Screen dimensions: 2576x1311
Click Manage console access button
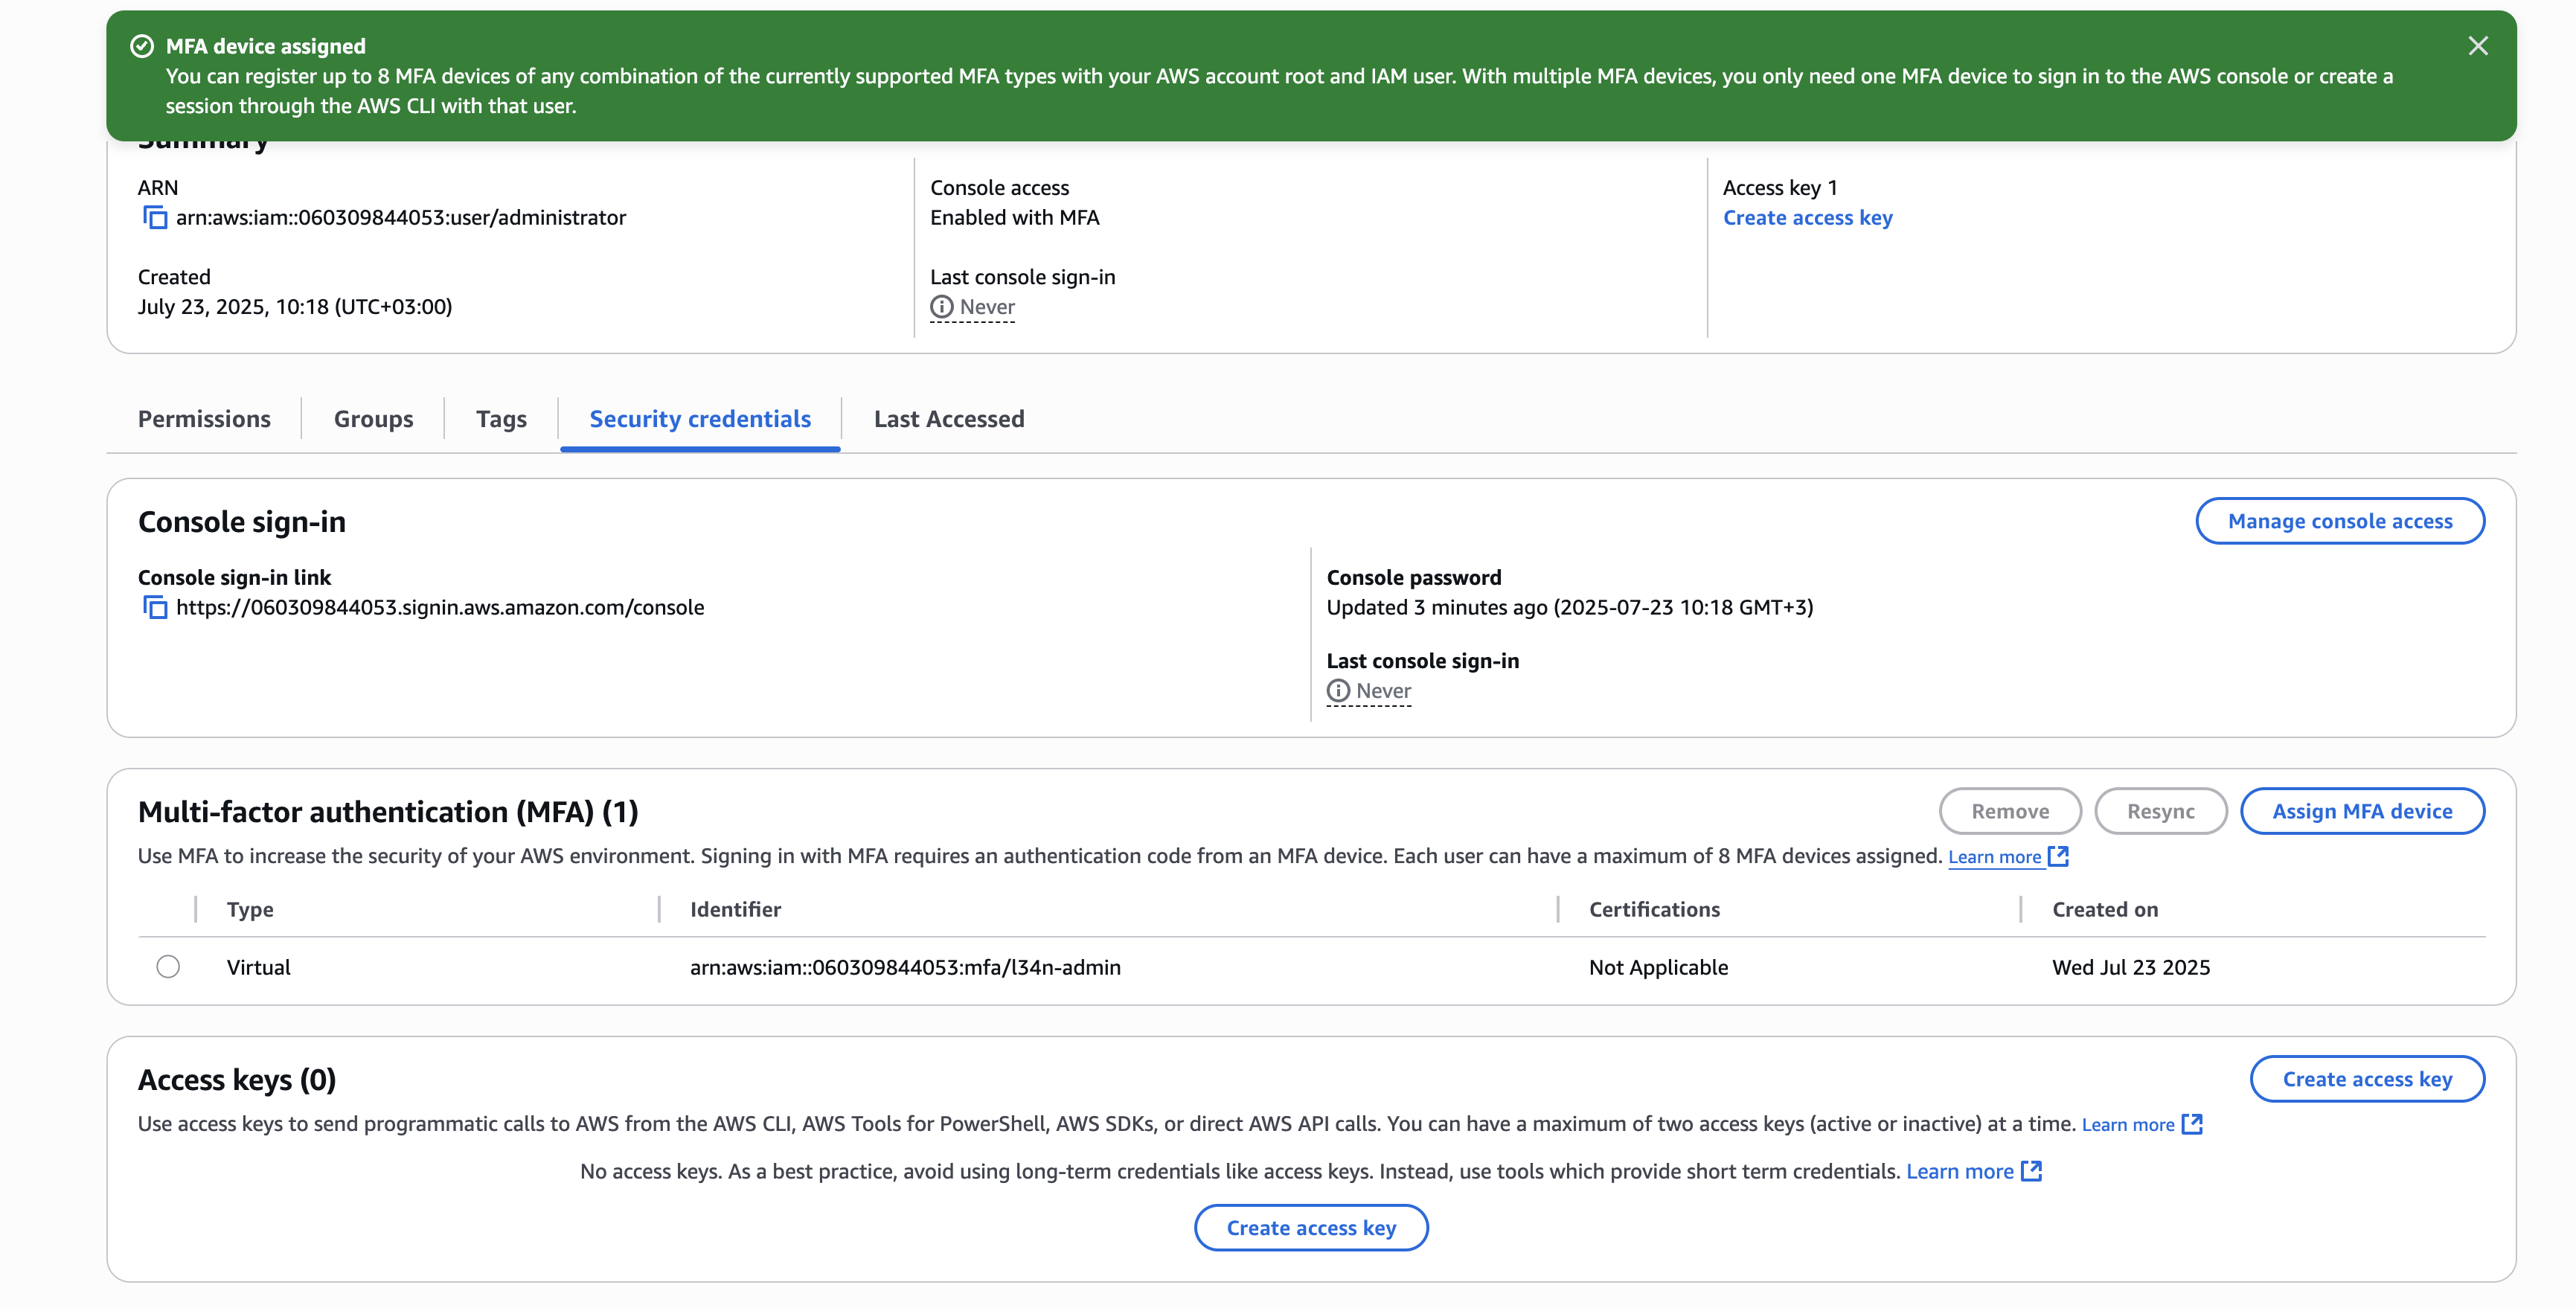point(2340,521)
